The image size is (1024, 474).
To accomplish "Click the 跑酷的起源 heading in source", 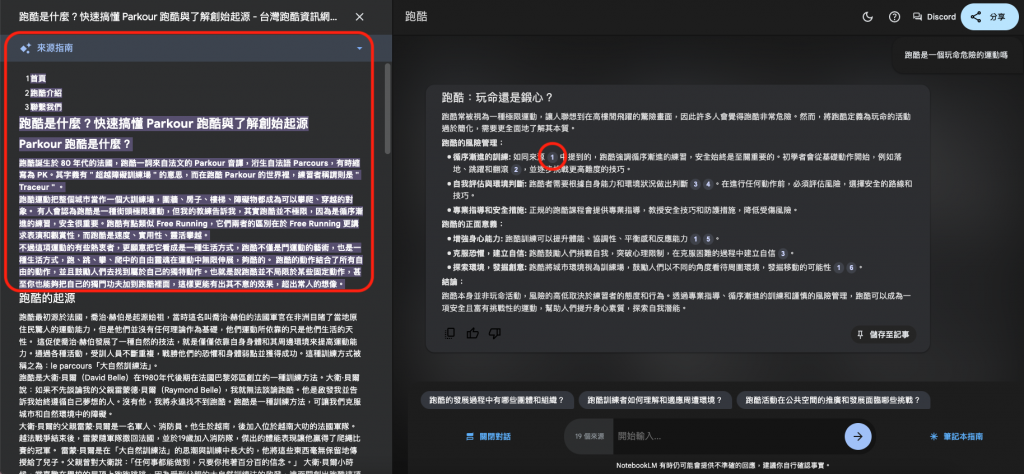I will pos(47,299).
